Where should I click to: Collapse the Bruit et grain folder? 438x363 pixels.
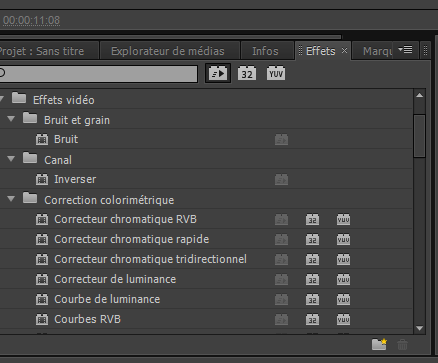[11, 119]
